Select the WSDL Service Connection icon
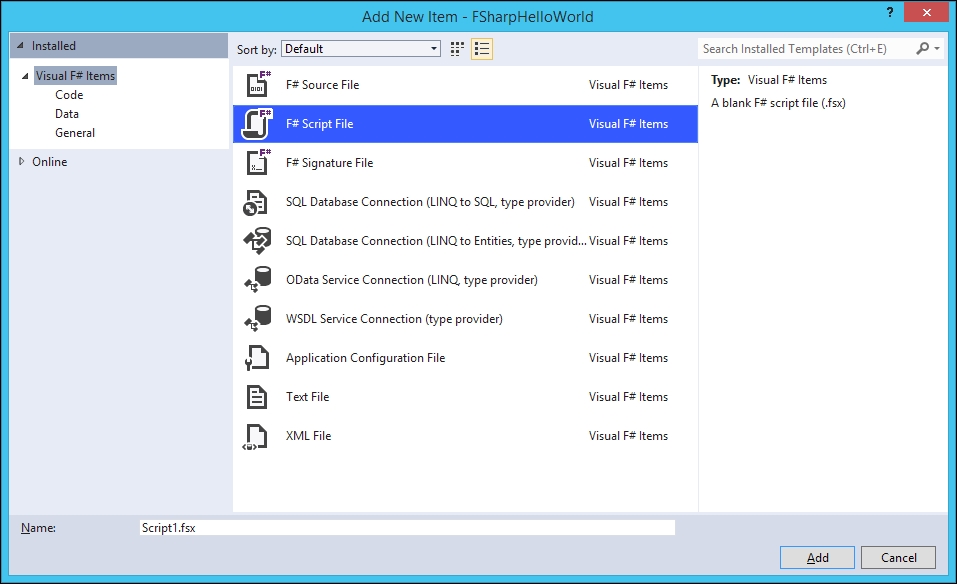 [x=258, y=319]
